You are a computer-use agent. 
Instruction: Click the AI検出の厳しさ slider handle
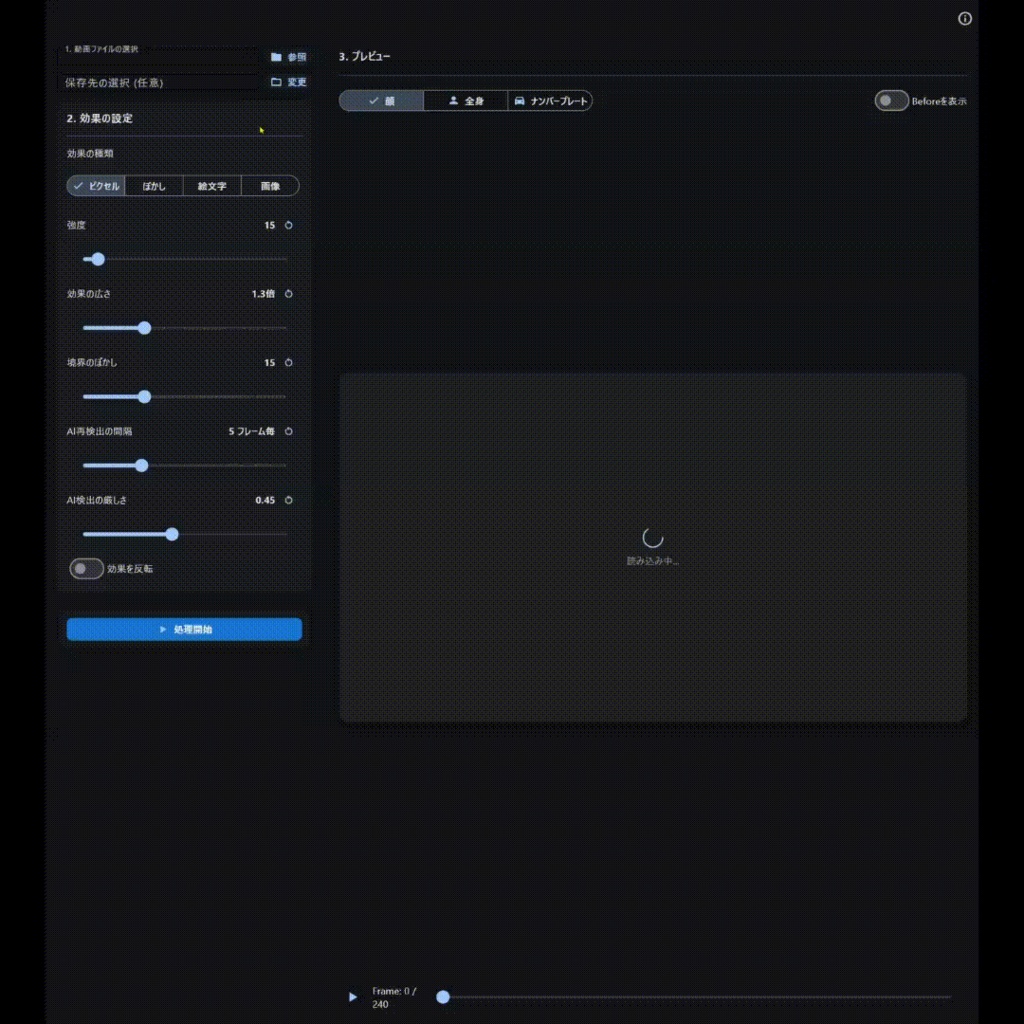(172, 534)
